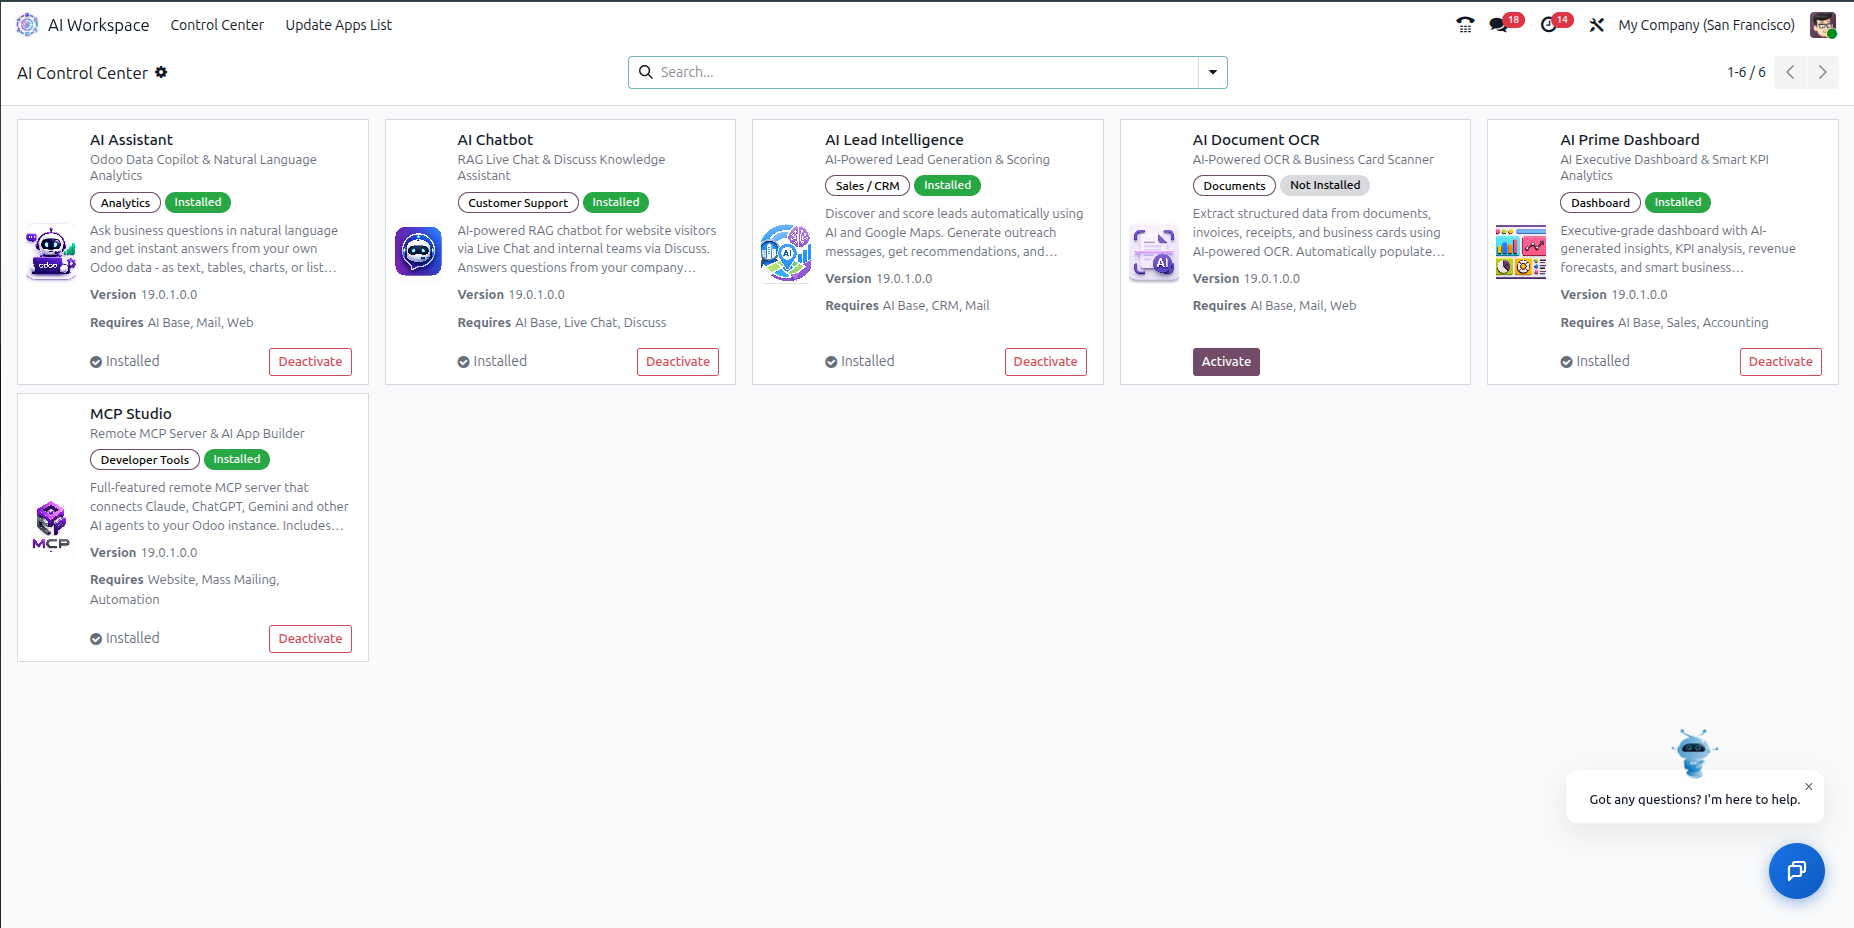The height and width of the screenshot is (928, 1854).
Task: Open the AI Workspace home logo
Action: click(27, 25)
